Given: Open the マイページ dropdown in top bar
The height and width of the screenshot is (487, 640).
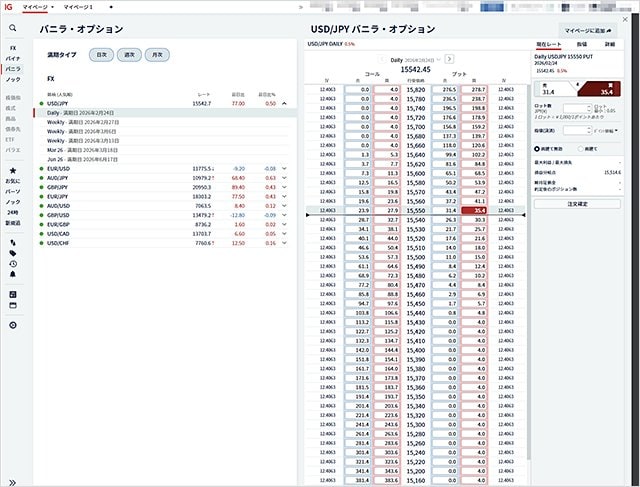Looking at the screenshot, I should pos(38,7).
